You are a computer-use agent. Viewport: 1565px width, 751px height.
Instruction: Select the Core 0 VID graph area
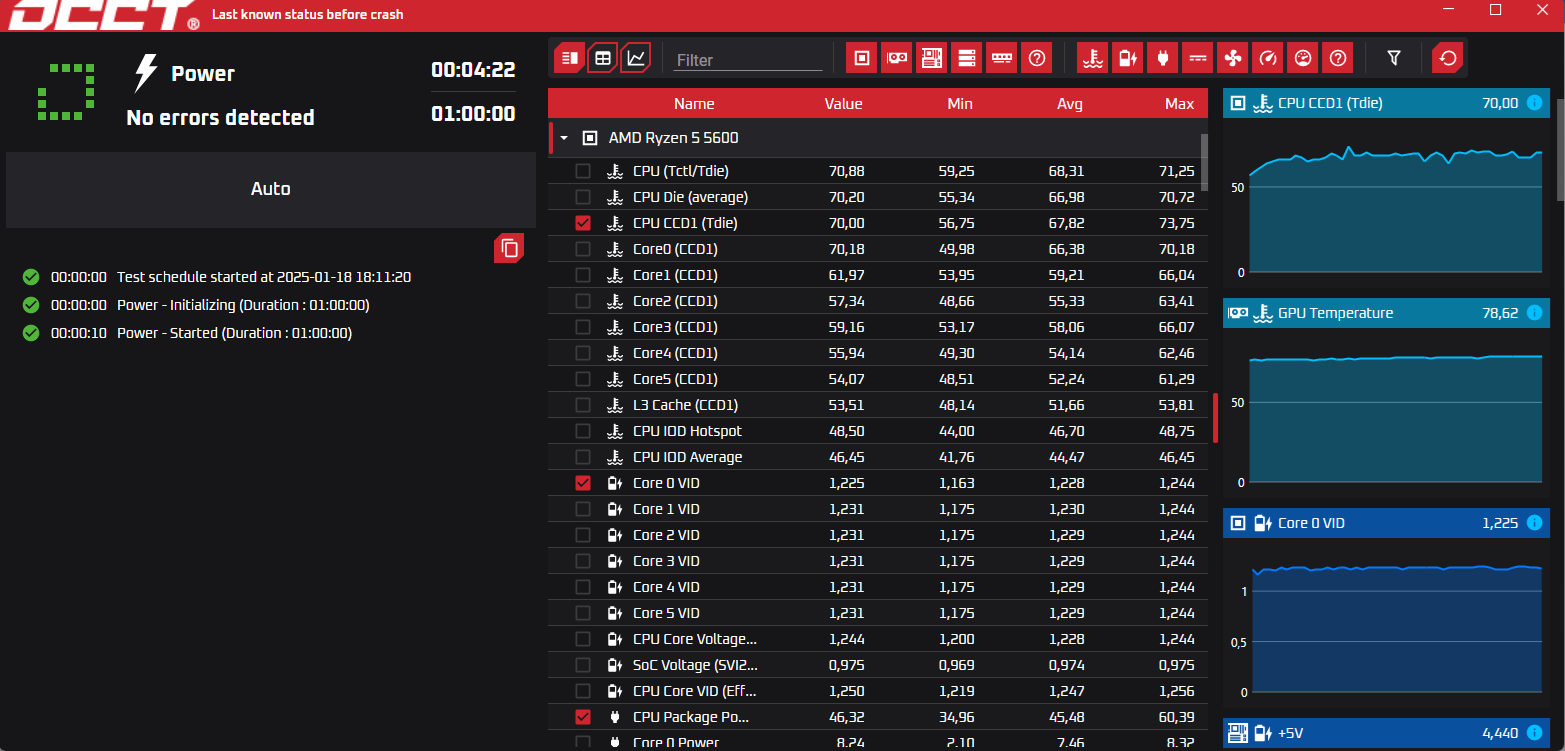1386,623
